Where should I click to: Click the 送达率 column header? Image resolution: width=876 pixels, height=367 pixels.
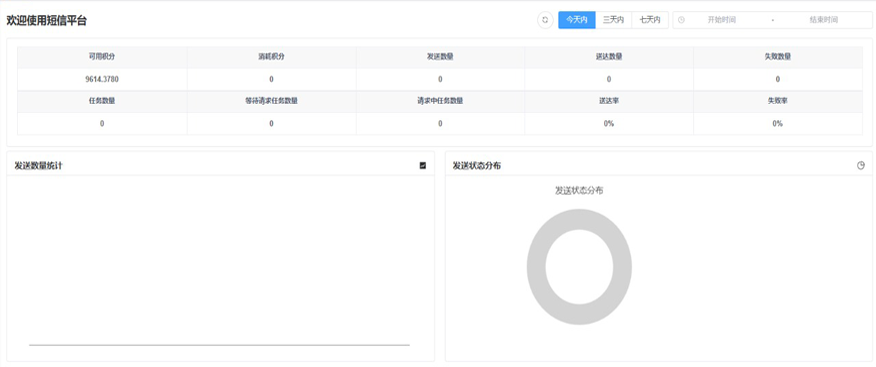609,101
